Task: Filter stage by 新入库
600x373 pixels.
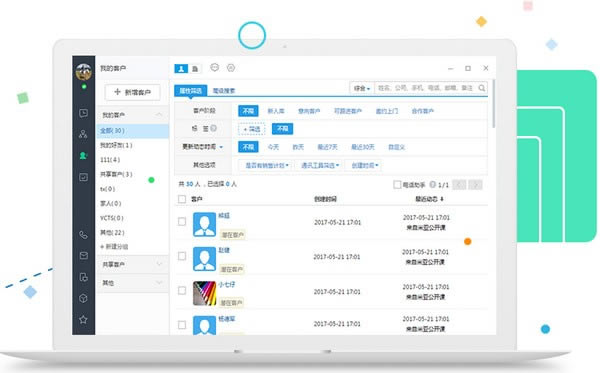Action: [x=276, y=111]
